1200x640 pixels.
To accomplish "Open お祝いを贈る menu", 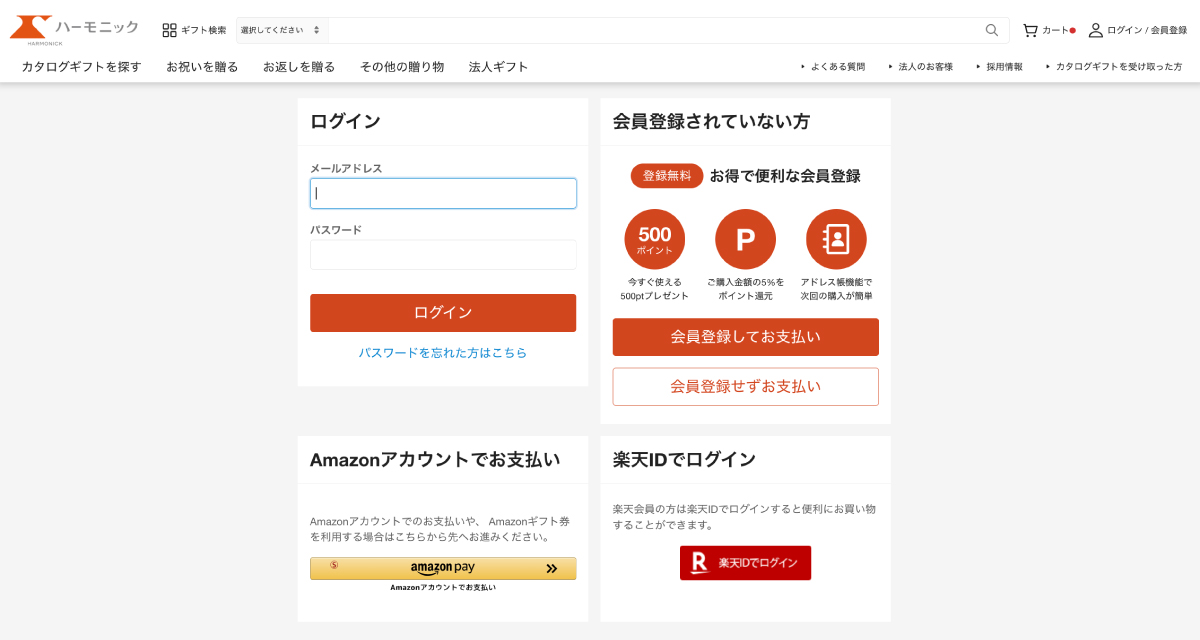I will pos(202,67).
